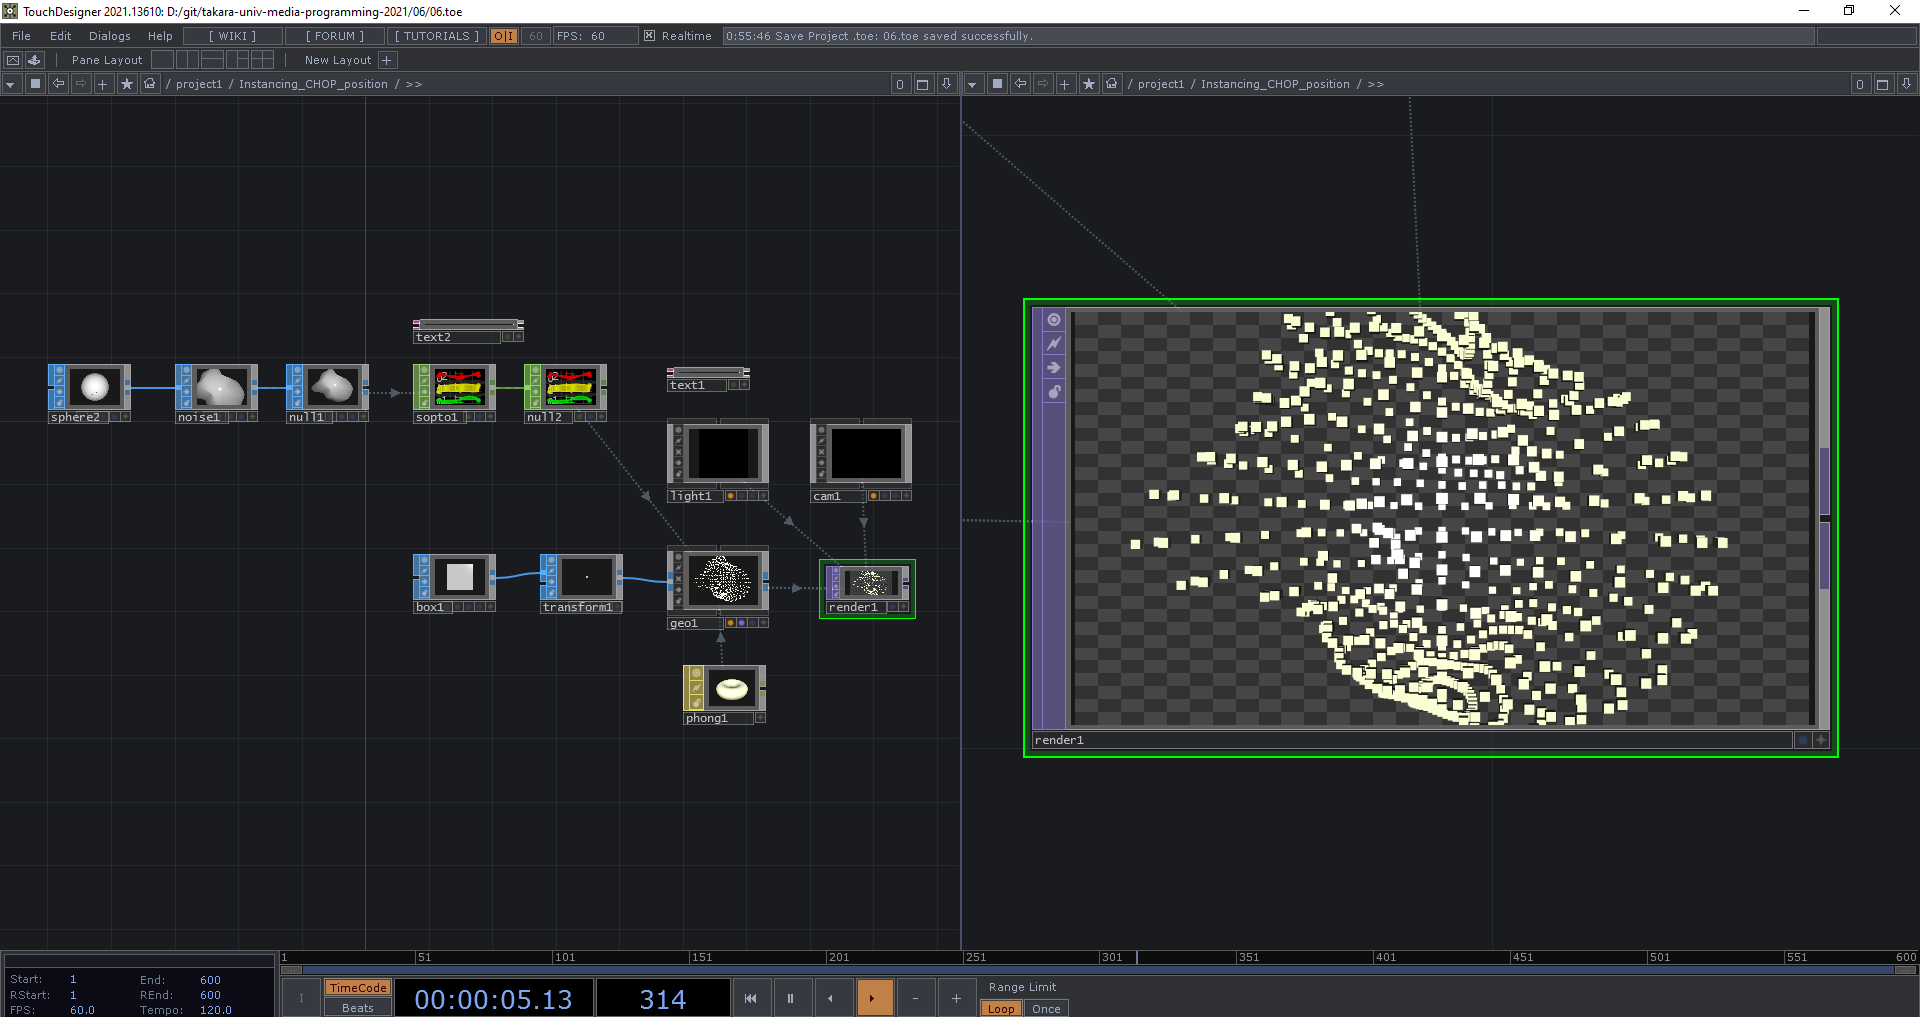Click the back arrow in right pane toolbar
This screenshot has height=1017, width=1920.
click(1020, 84)
